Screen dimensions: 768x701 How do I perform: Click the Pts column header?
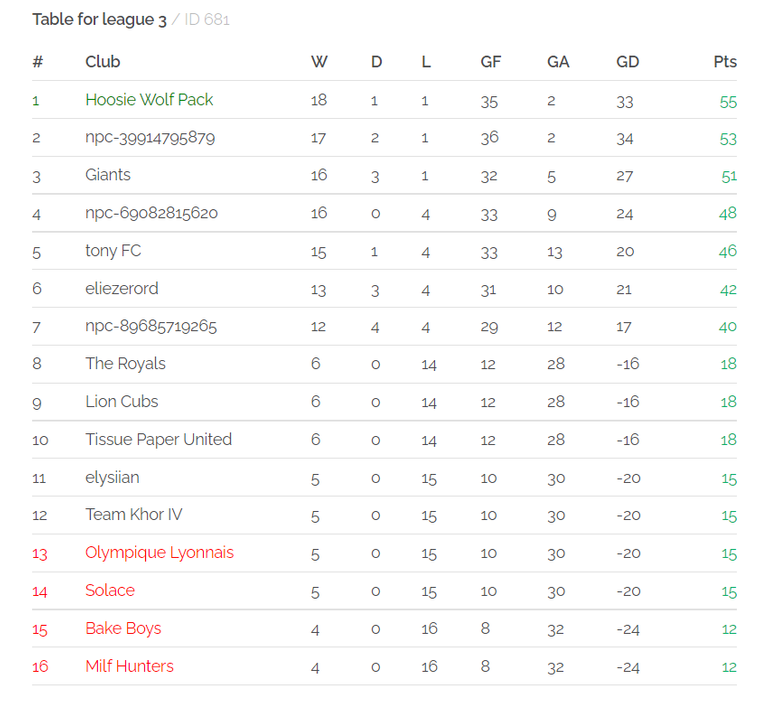(725, 62)
